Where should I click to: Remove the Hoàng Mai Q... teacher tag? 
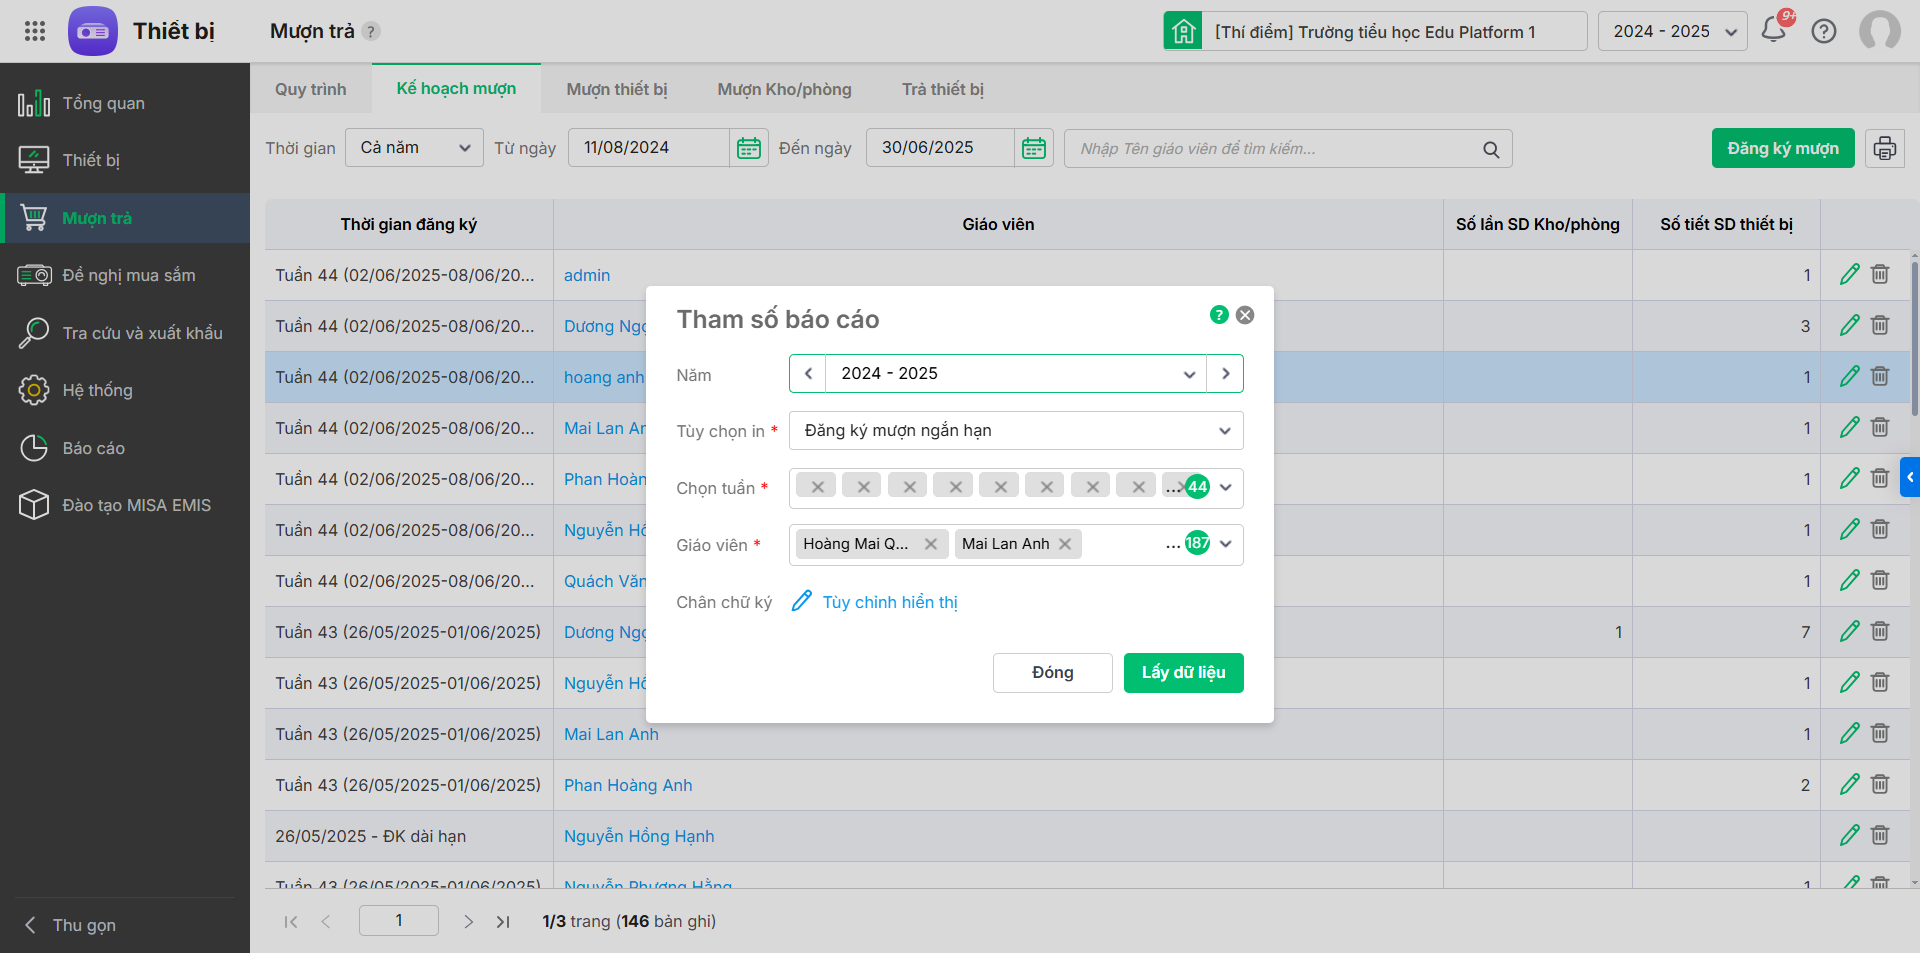(x=931, y=544)
